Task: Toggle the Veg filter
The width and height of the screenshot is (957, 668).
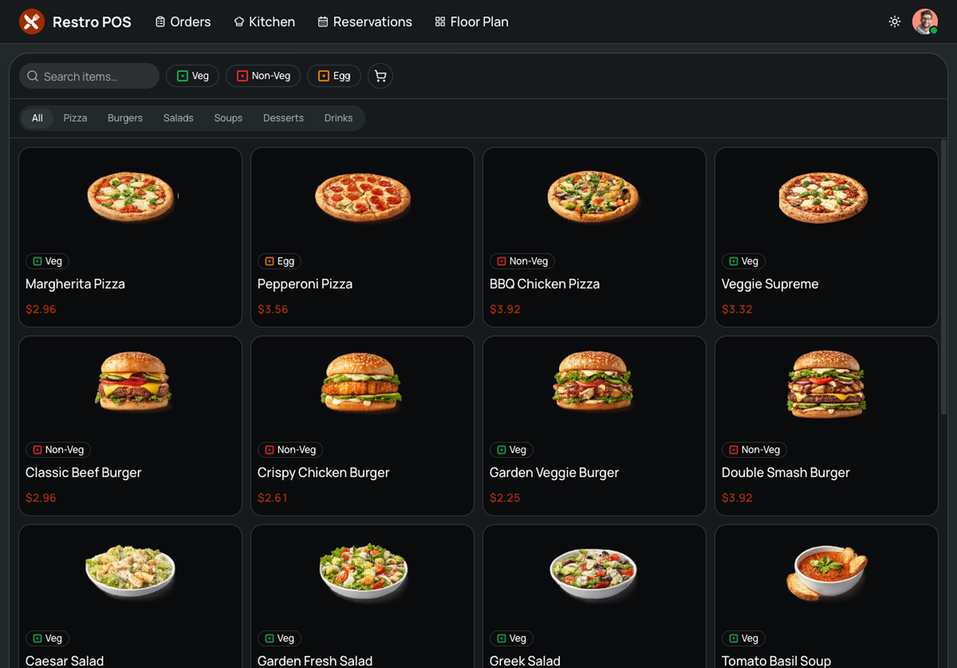Action: 193,76
